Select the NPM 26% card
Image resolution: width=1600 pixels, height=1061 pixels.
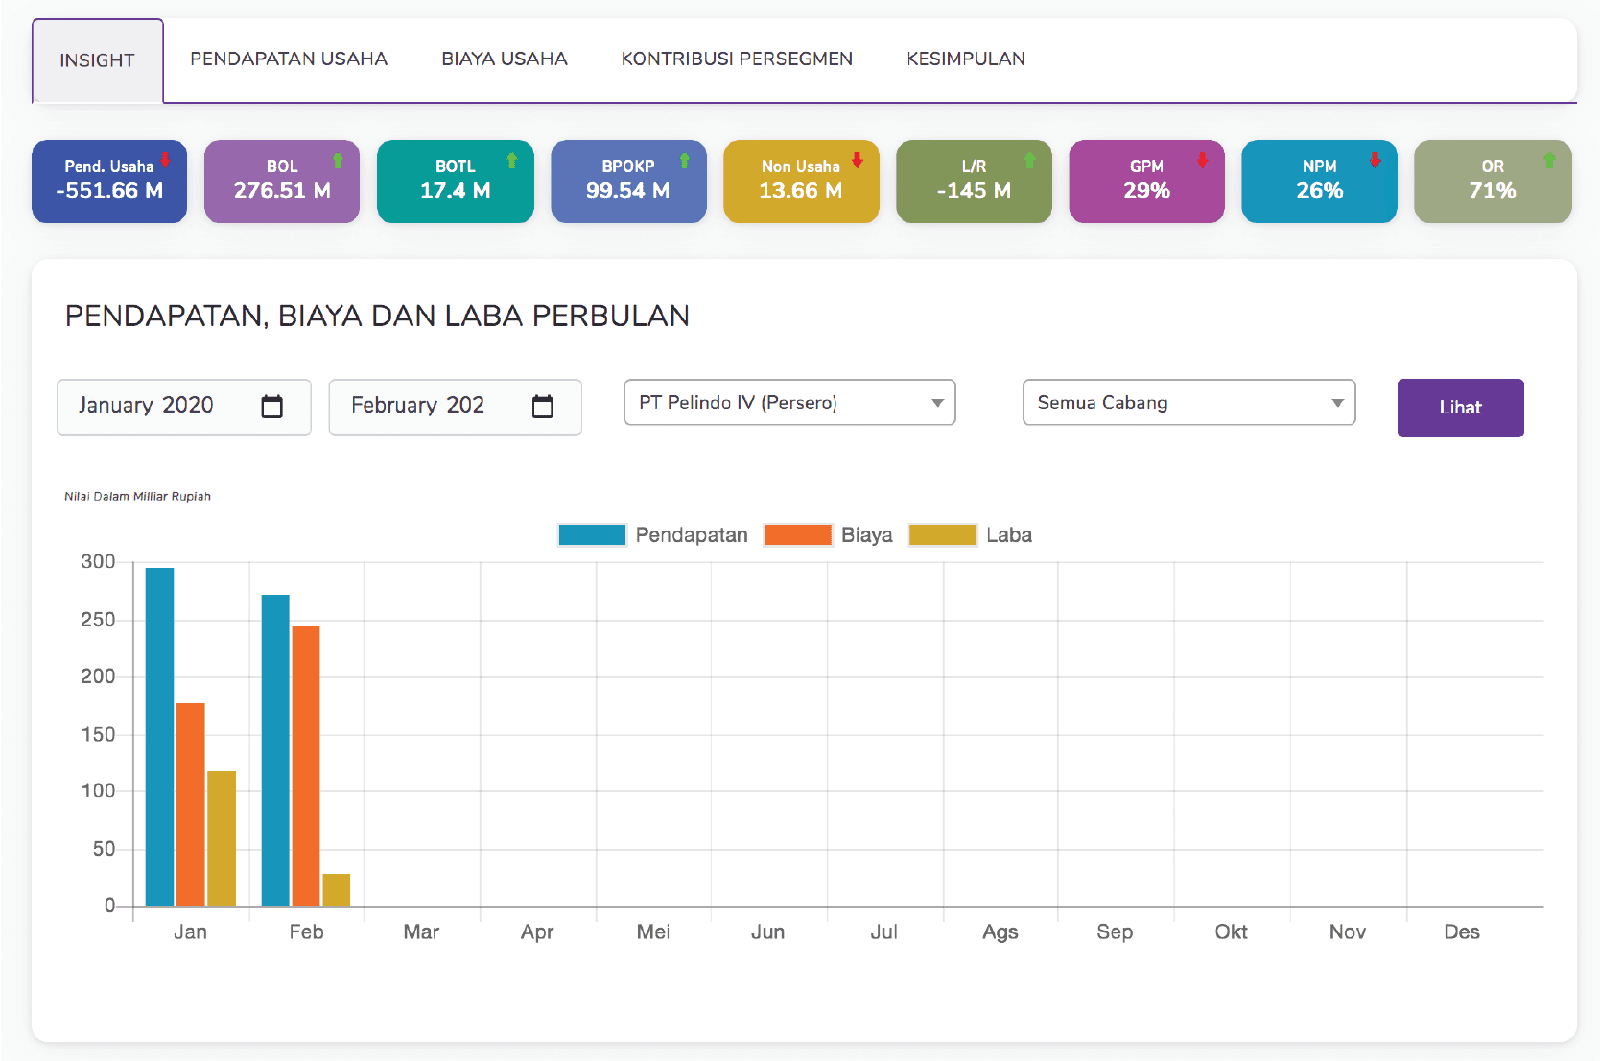1320,181
